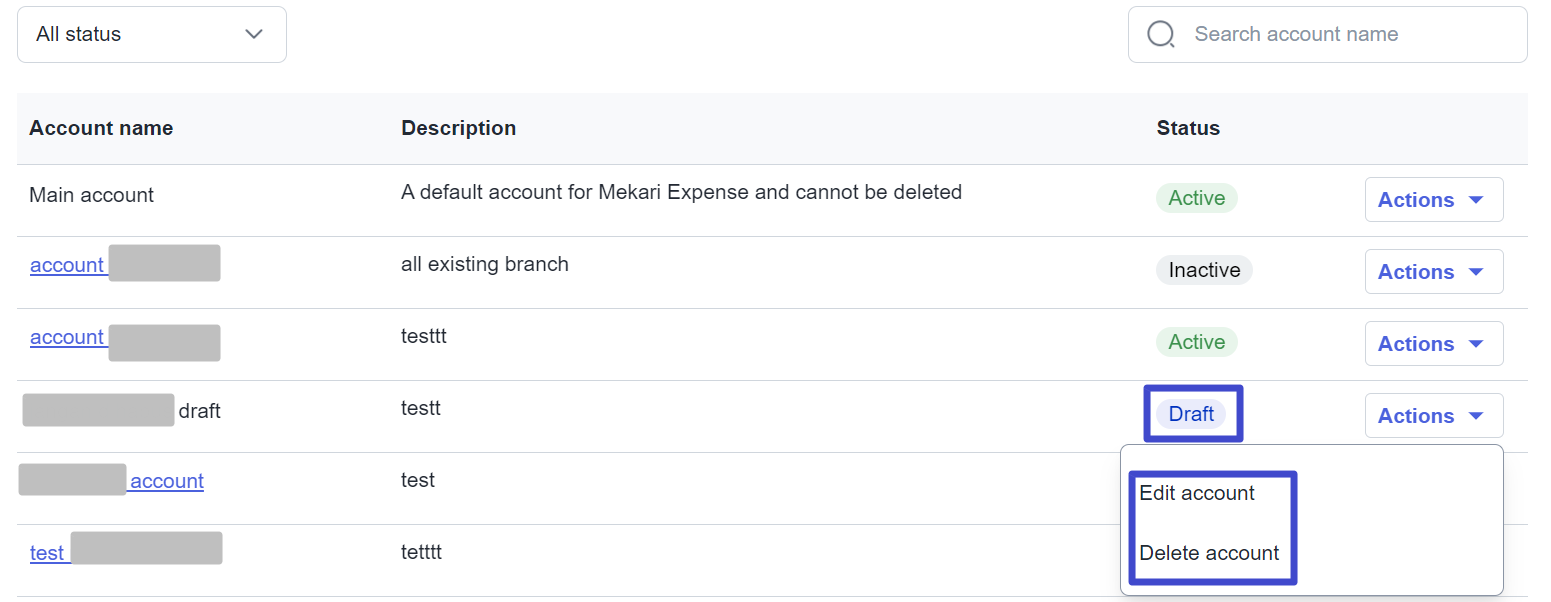Click Active badge in Main account row
Screen dimensions: 1551x602
tap(1196, 198)
